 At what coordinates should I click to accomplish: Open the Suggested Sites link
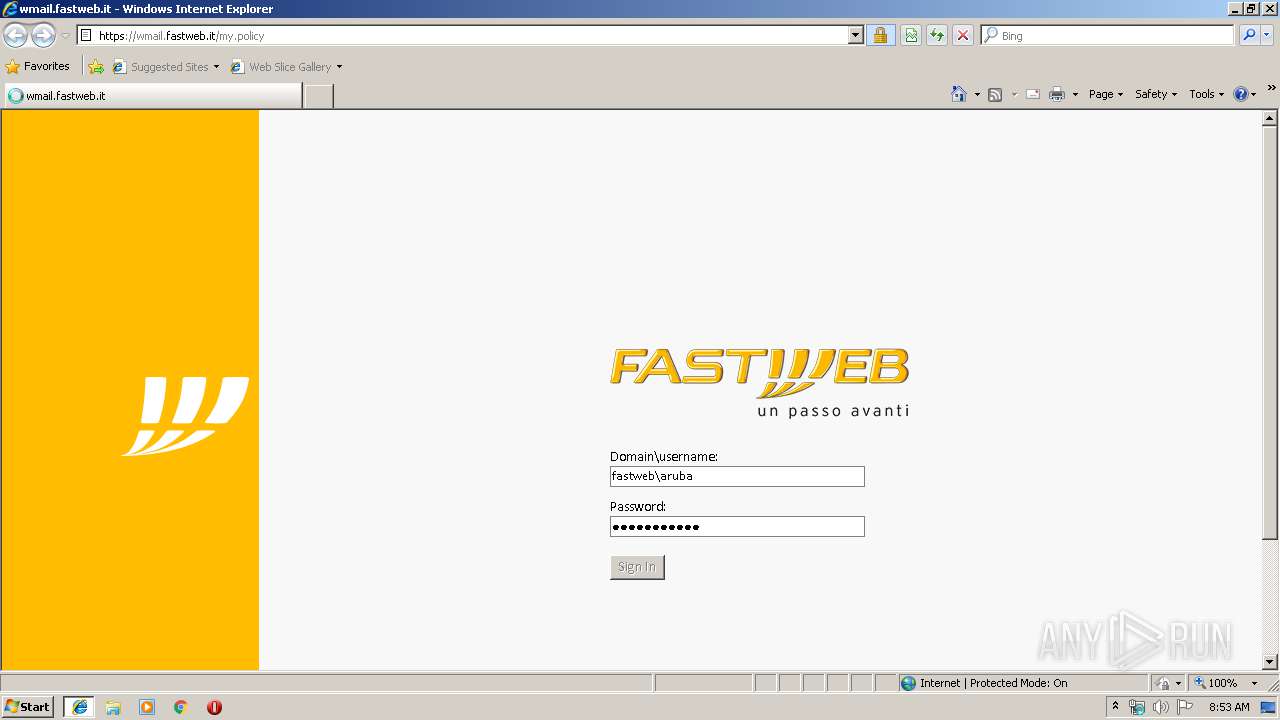165,67
